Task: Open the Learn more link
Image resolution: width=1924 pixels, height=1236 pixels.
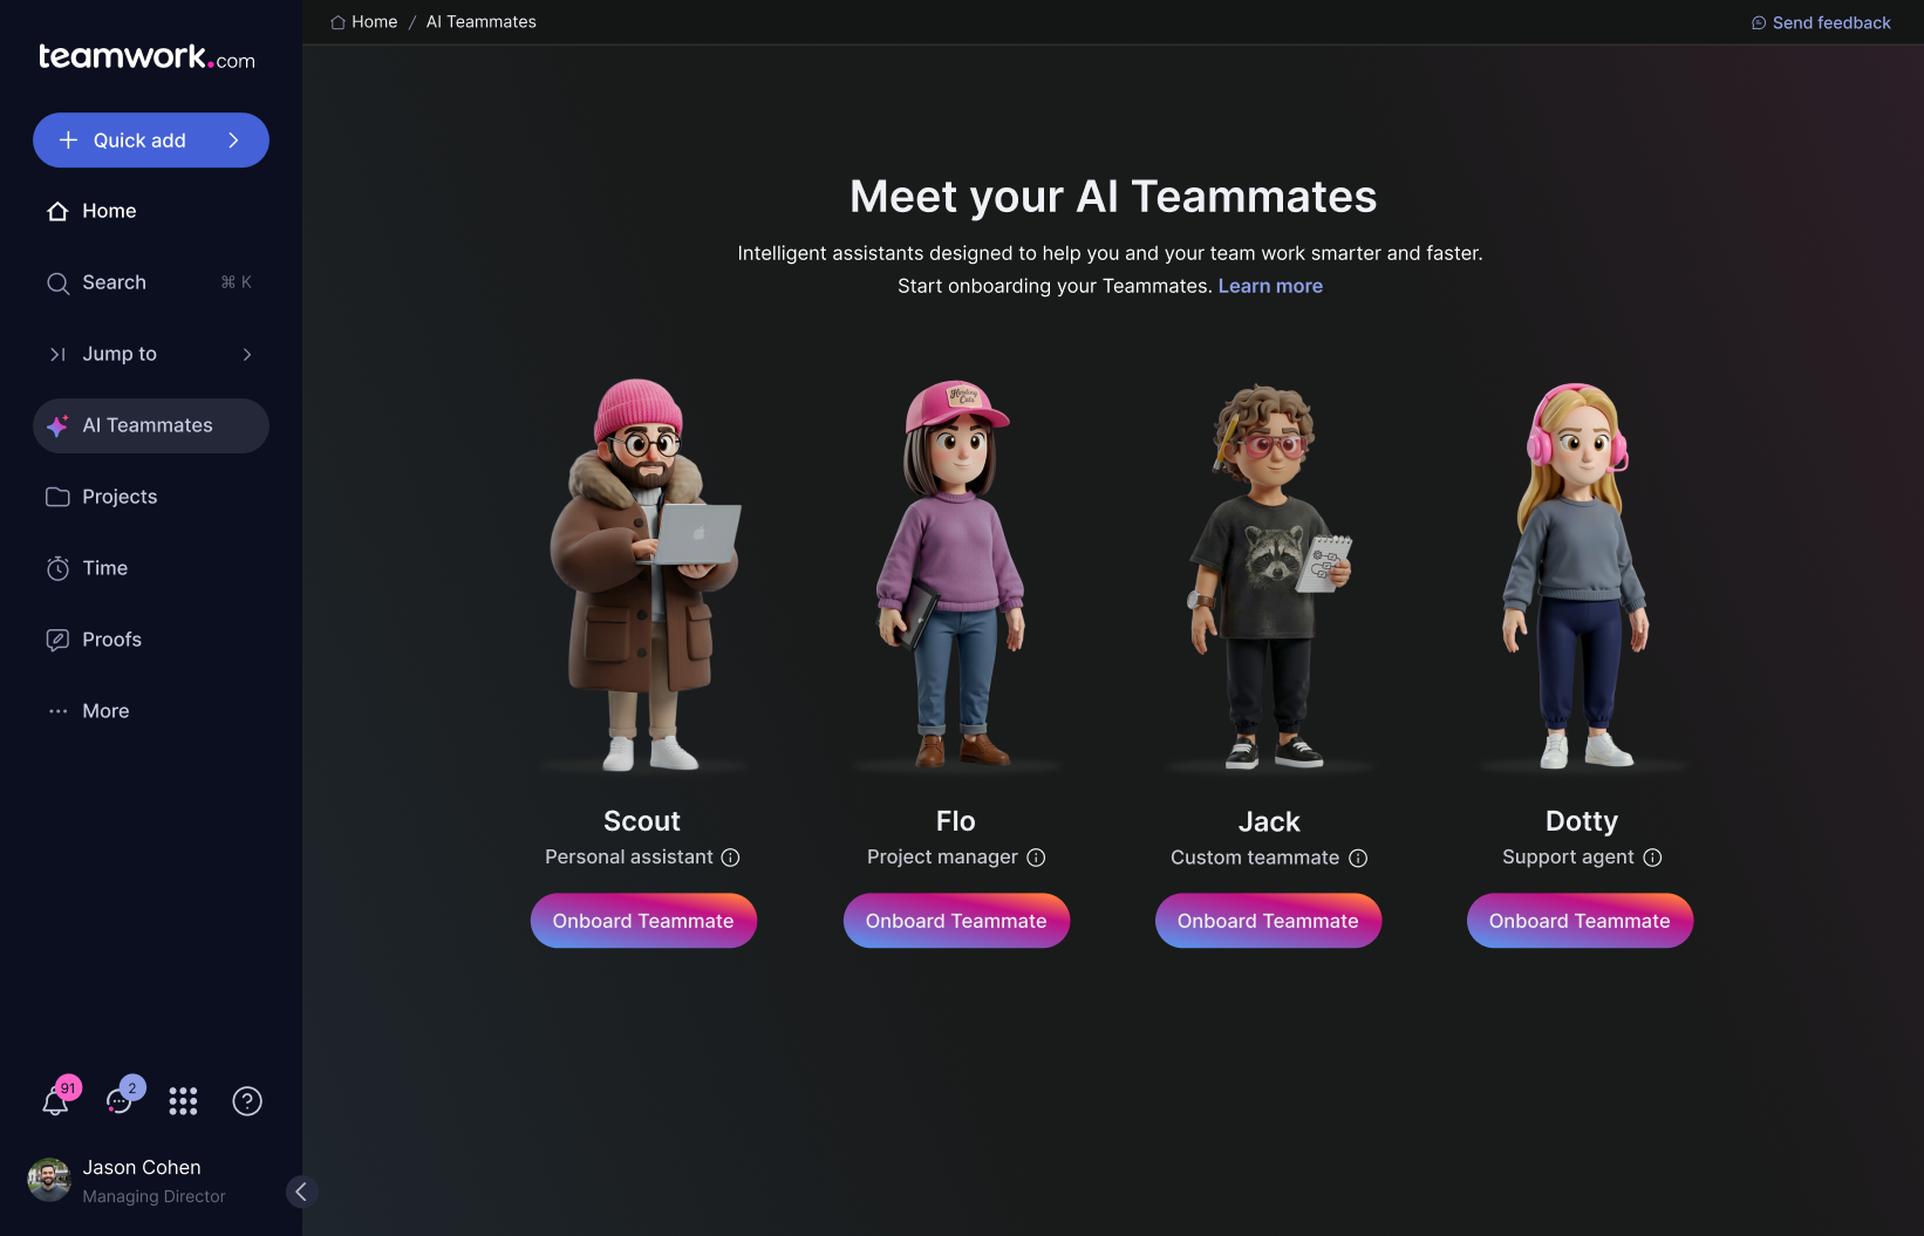Action: pyautogui.click(x=1270, y=286)
